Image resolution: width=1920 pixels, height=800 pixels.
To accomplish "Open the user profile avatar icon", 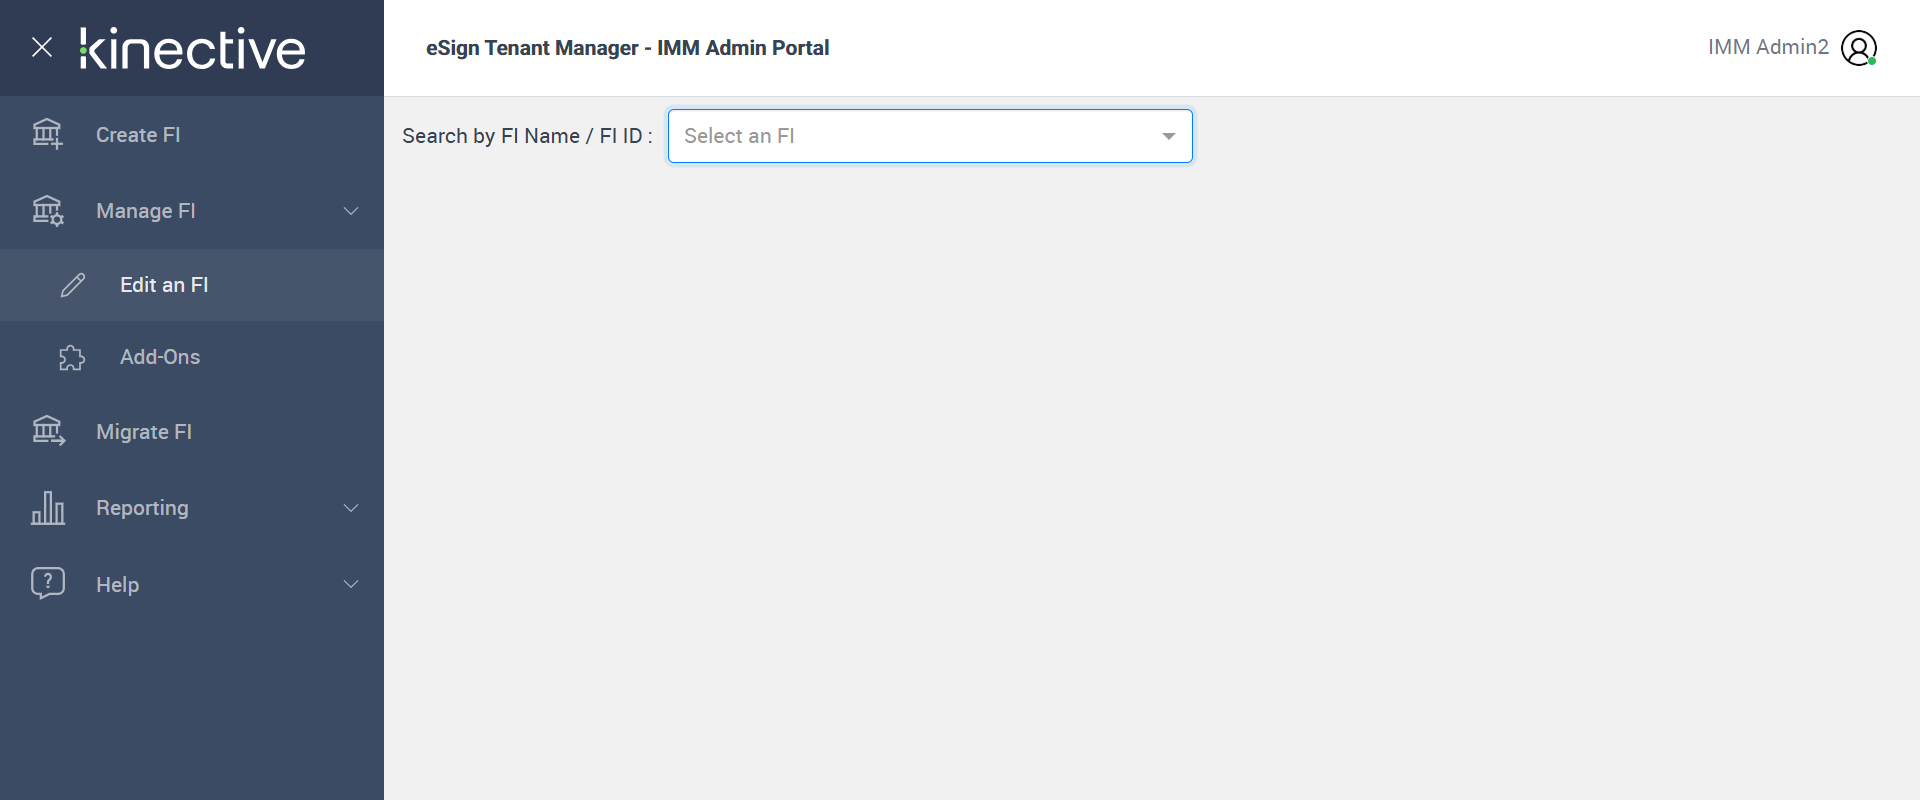I will pyautogui.click(x=1859, y=48).
